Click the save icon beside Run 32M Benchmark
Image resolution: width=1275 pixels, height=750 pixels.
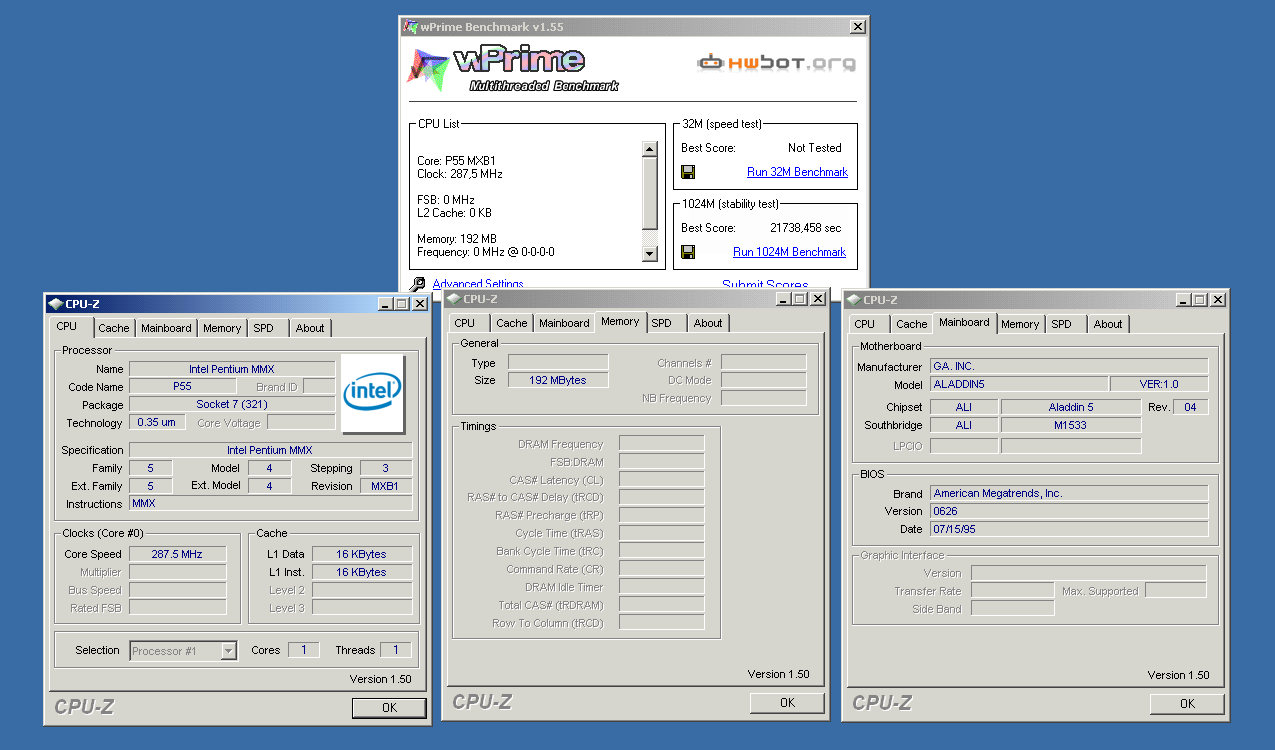point(688,172)
